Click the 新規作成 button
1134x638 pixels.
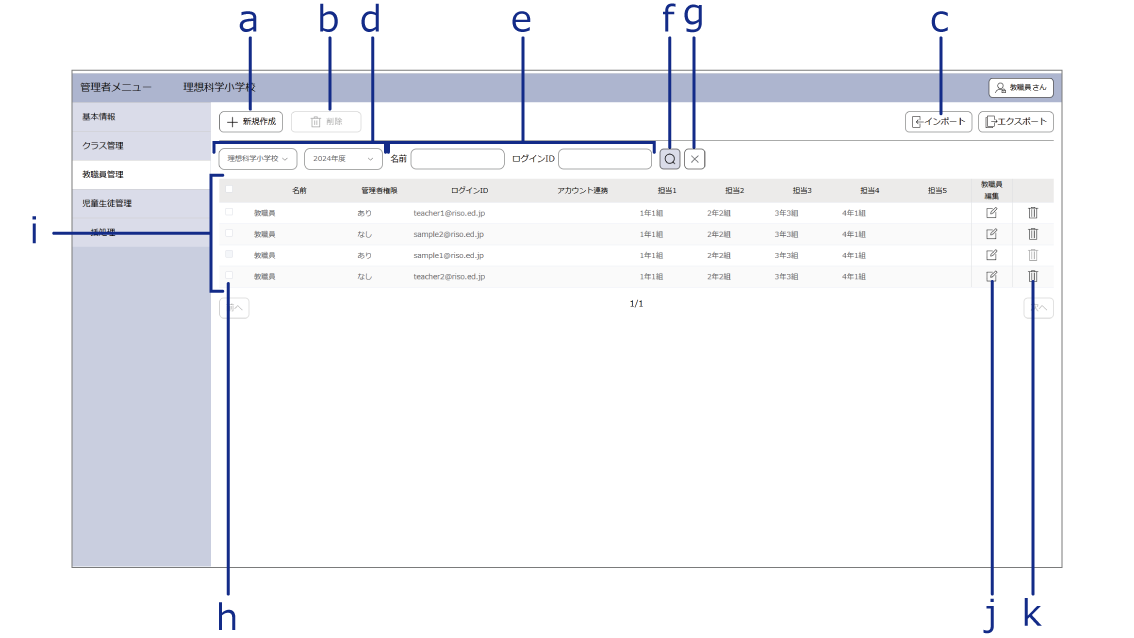point(251,122)
